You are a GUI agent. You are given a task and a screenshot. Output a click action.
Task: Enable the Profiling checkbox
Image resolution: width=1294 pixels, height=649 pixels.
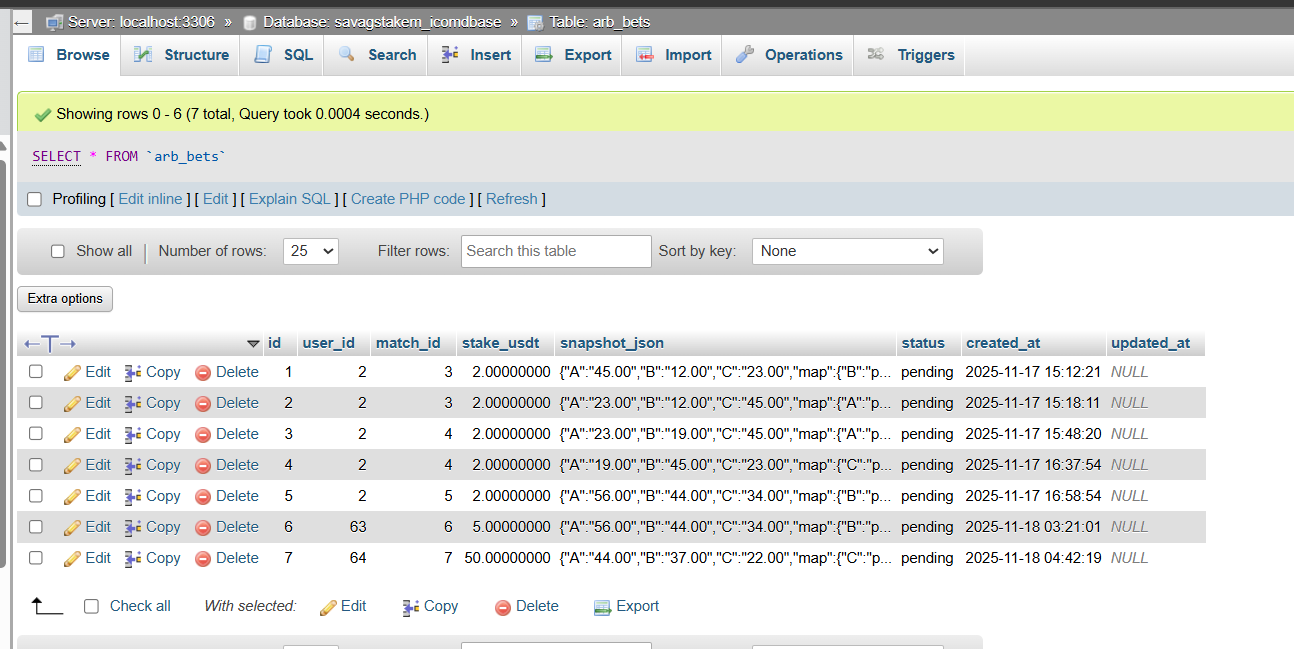coord(35,199)
